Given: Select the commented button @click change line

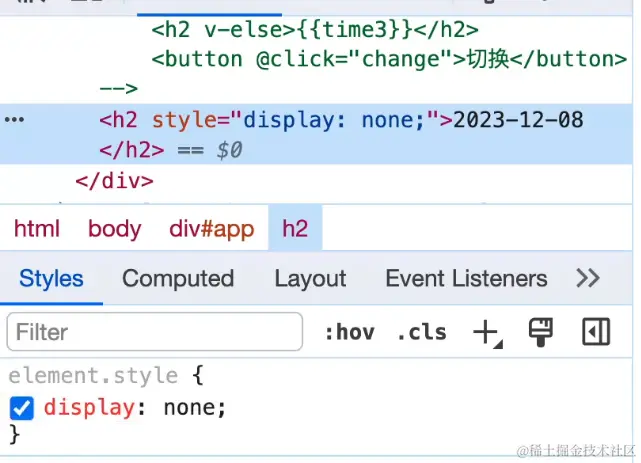Looking at the screenshot, I should [389, 60].
